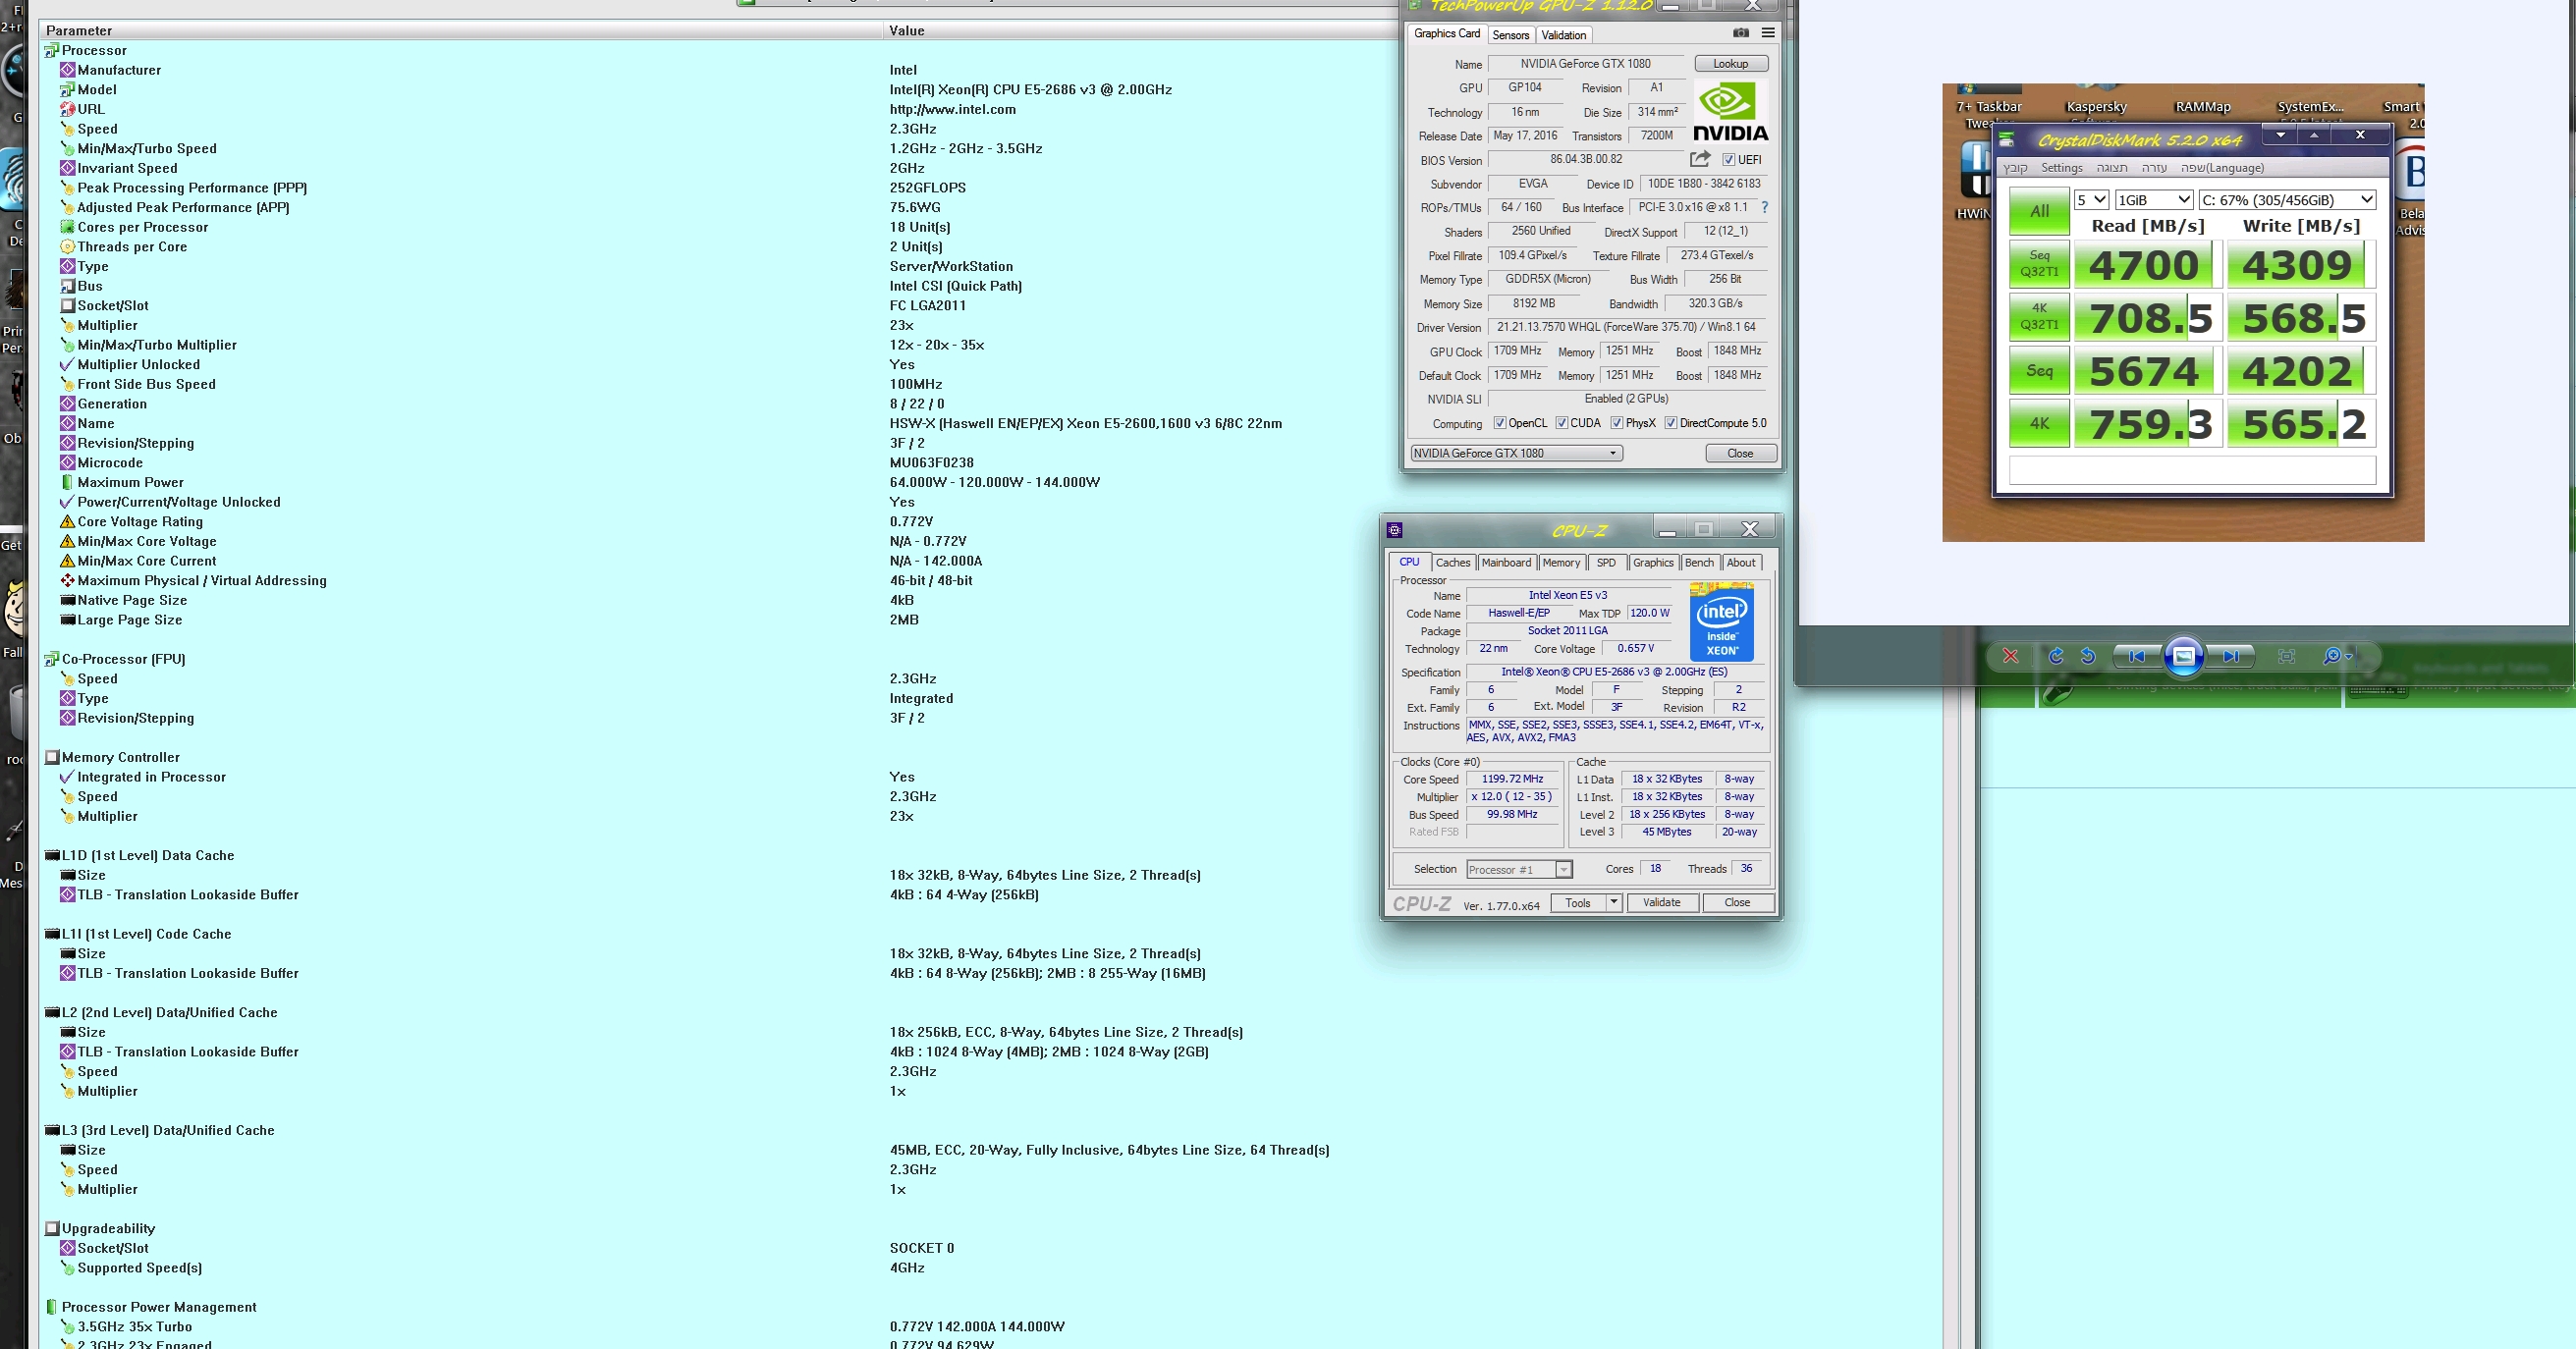The height and width of the screenshot is (1349, 2576).
Task: Open the Graphics tab in CPU-Z
Action: 1652,563
